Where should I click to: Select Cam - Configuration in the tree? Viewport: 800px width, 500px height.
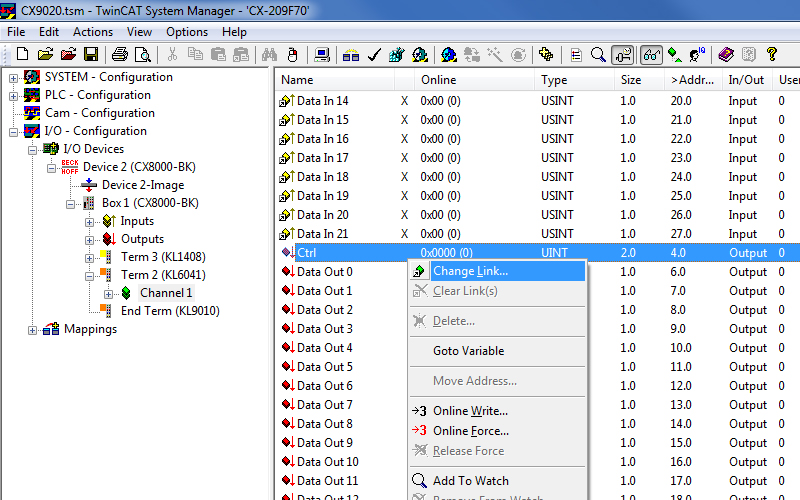pos(99,113)
